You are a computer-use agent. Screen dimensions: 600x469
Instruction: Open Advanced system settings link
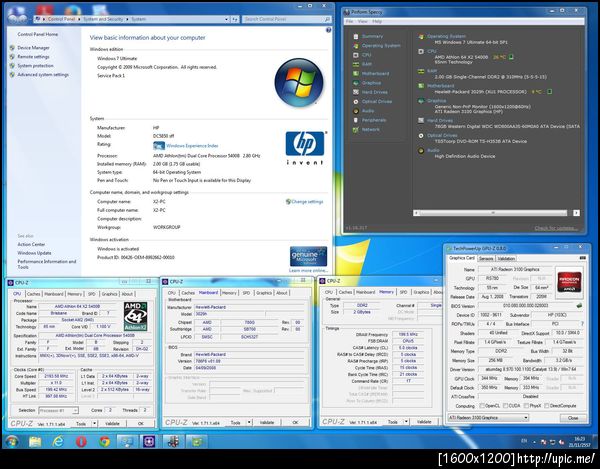pyautogui.click(x=43, y=75)
